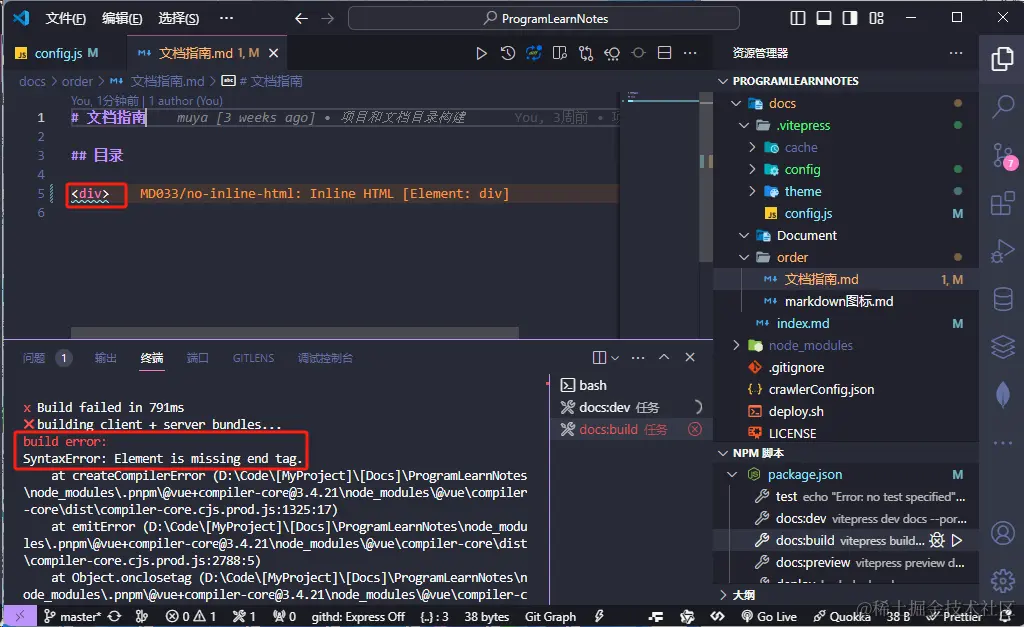Switch to the GITLENS panel tab
This screenshot has width=1024, height=627.
[253, 358]
